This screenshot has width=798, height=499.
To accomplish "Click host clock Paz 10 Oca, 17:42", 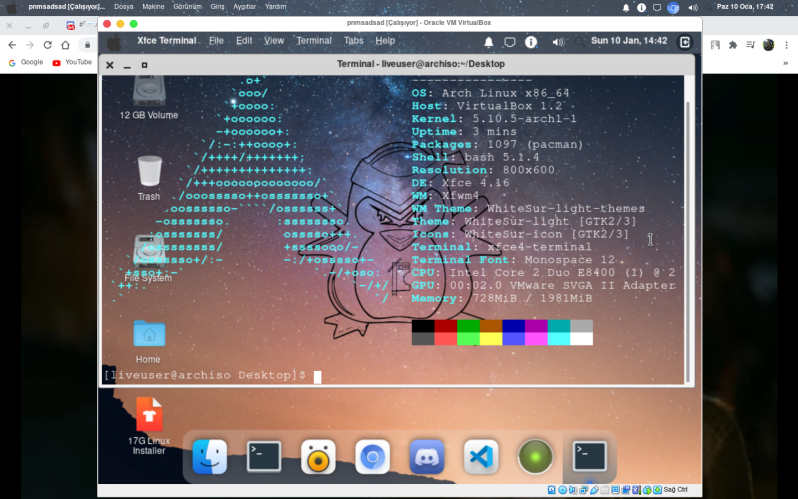I will (x=745, y=7).
